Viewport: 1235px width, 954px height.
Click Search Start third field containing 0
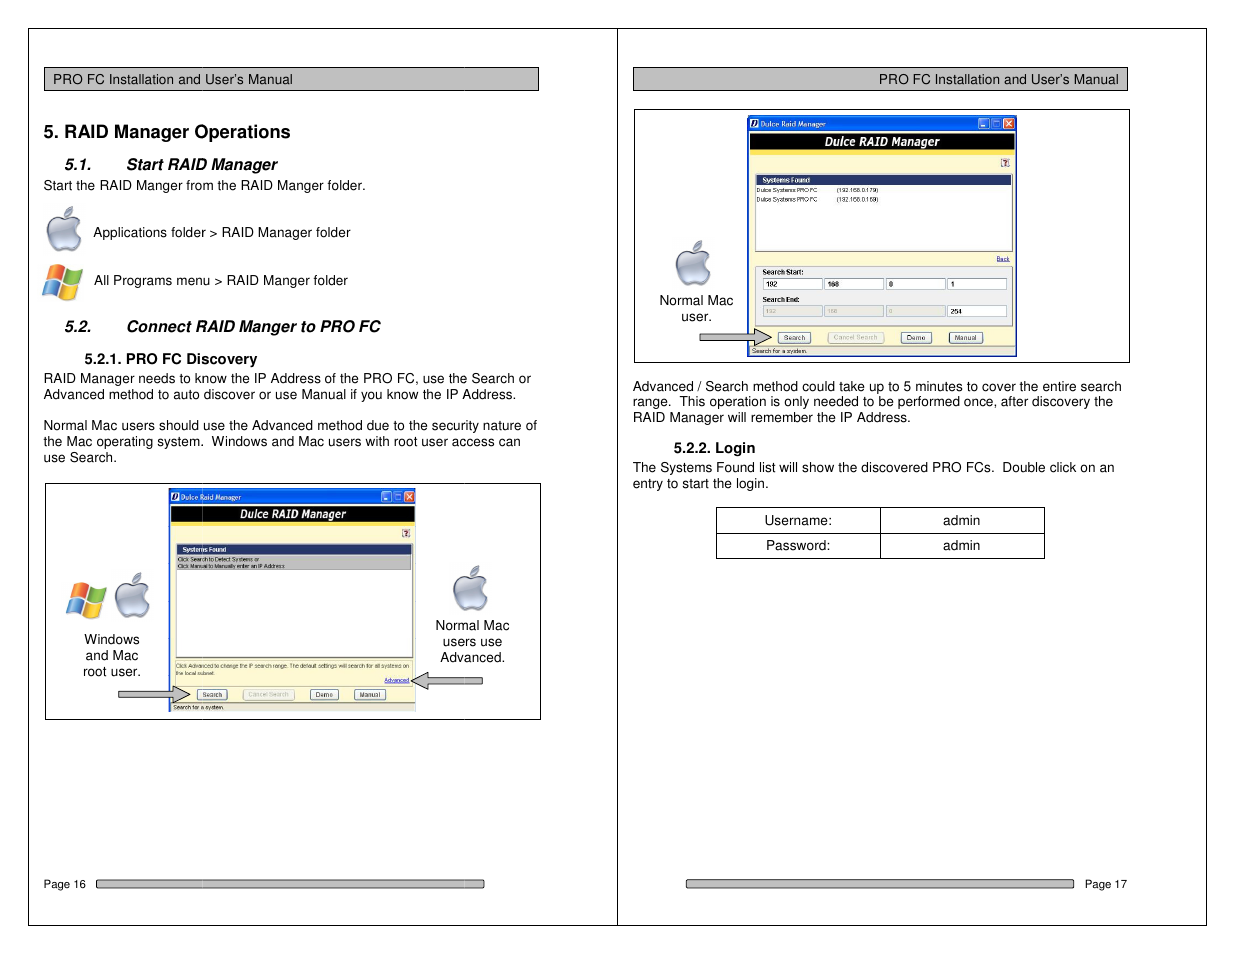click(915, 284)
